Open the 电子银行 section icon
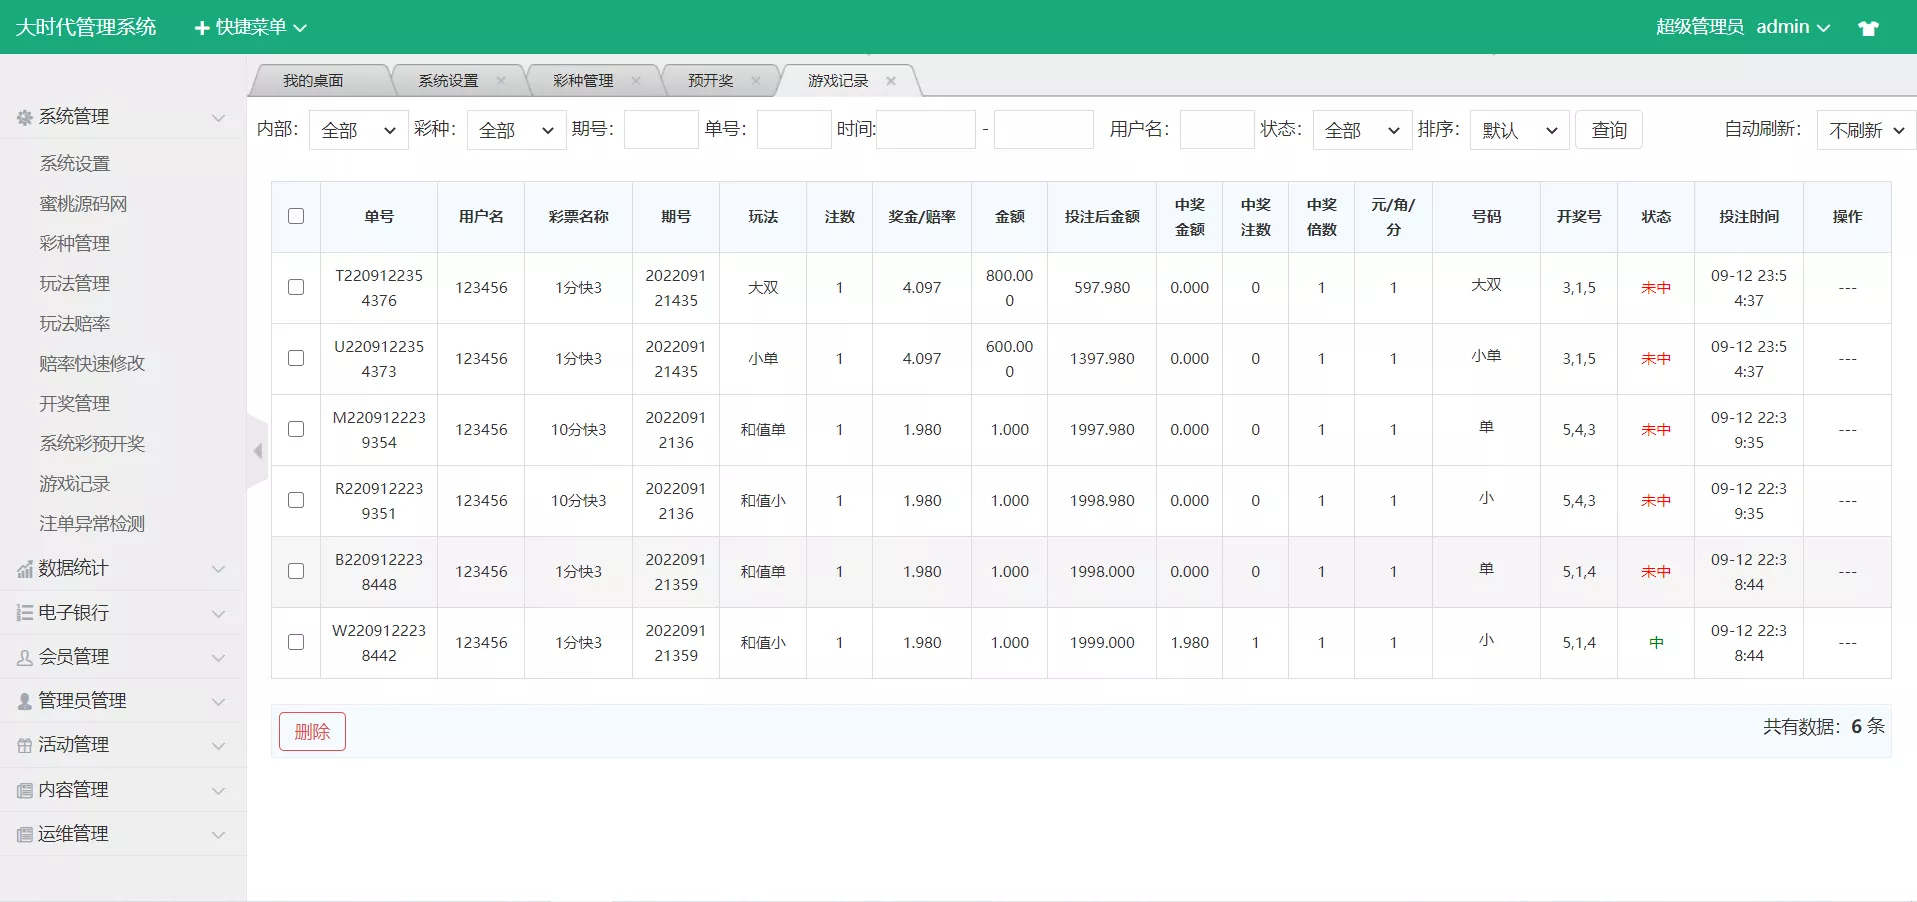The width and height of the screenshot is (1917, 902). [x=23, y=612]
